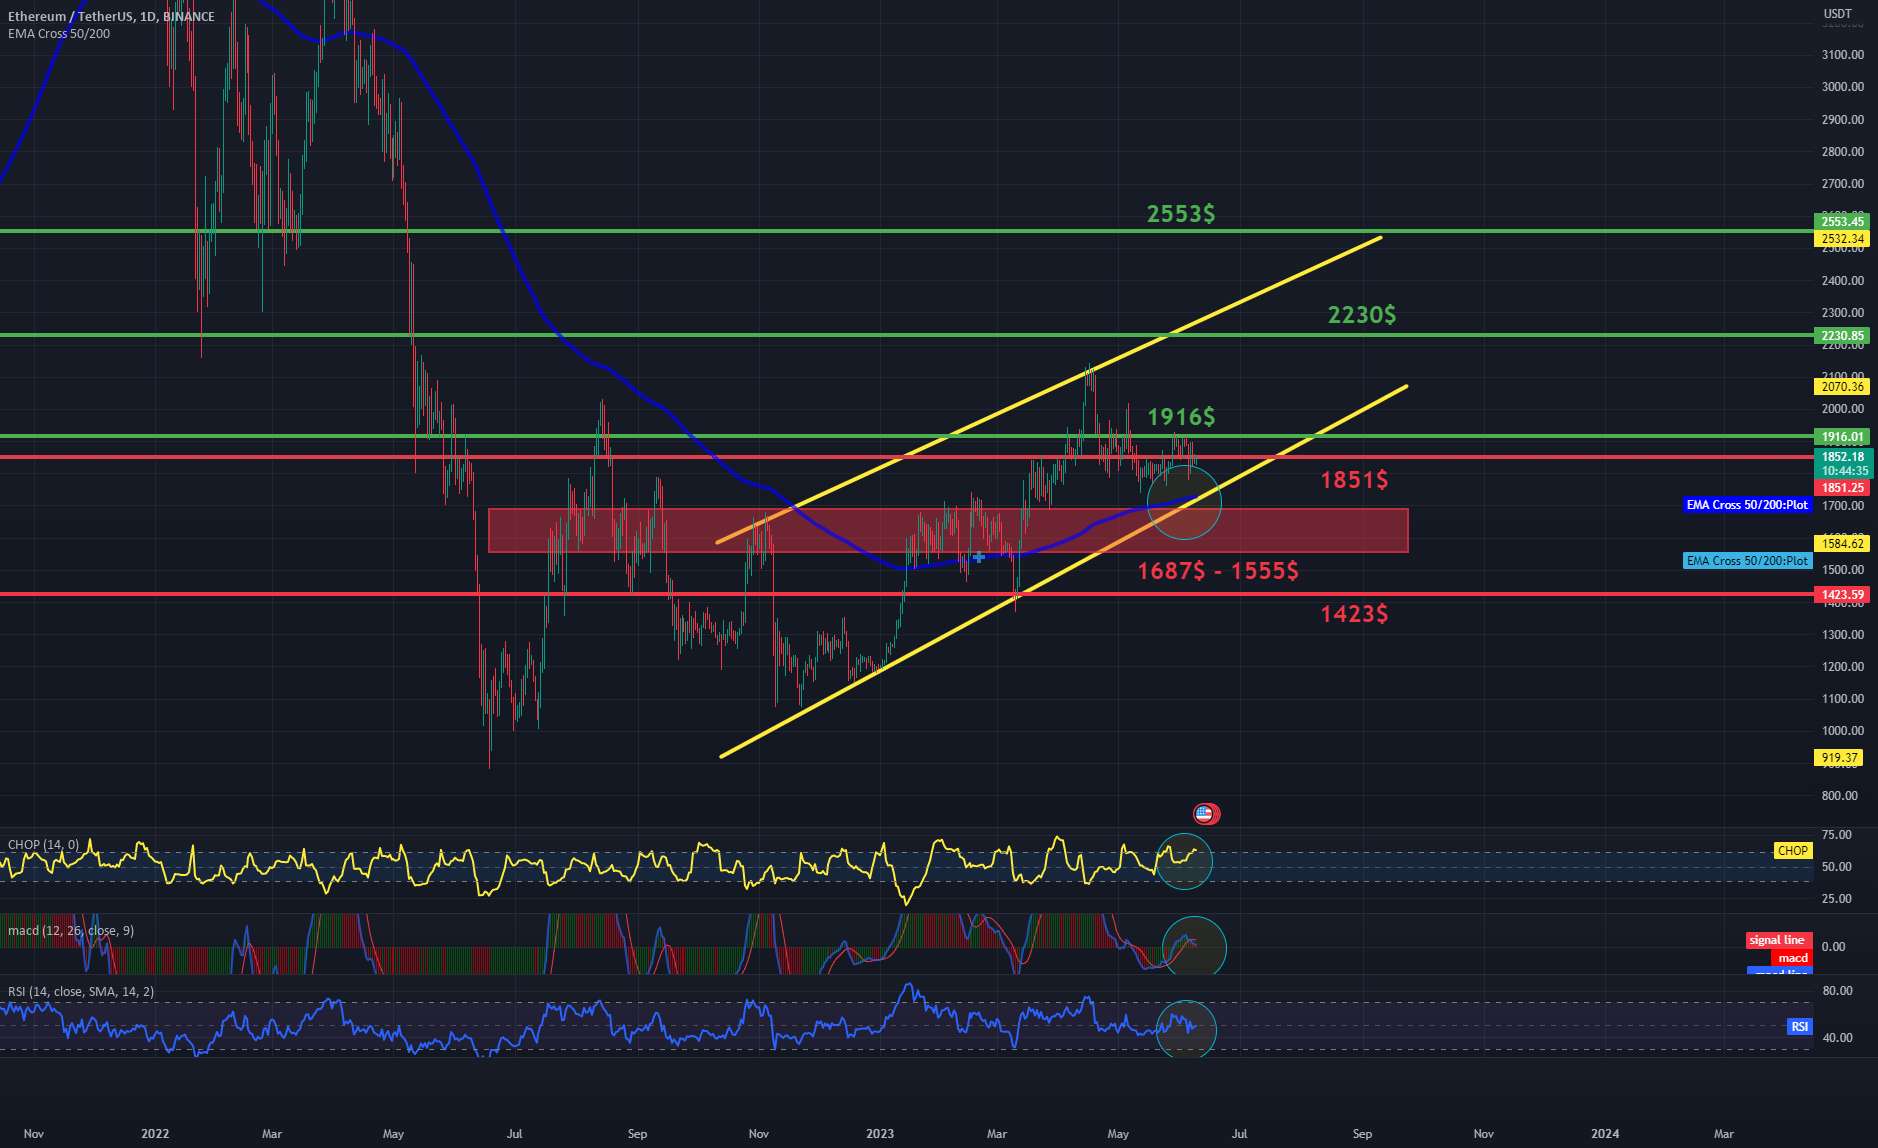
Task: Click the 1000.00 price axis label
Action: 1843,731
